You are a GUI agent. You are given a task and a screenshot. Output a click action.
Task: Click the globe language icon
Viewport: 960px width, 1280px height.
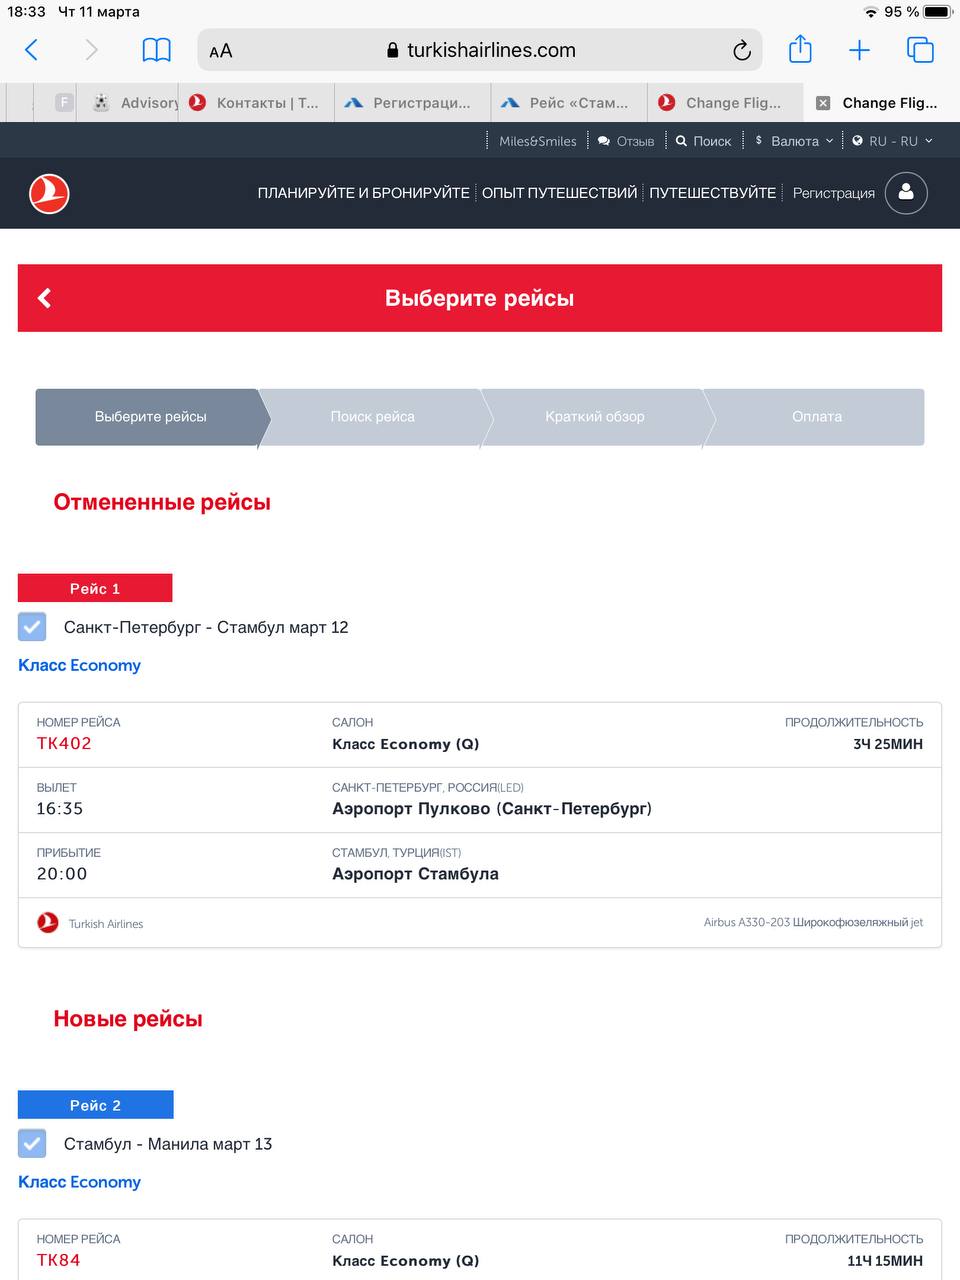[857, 141]
